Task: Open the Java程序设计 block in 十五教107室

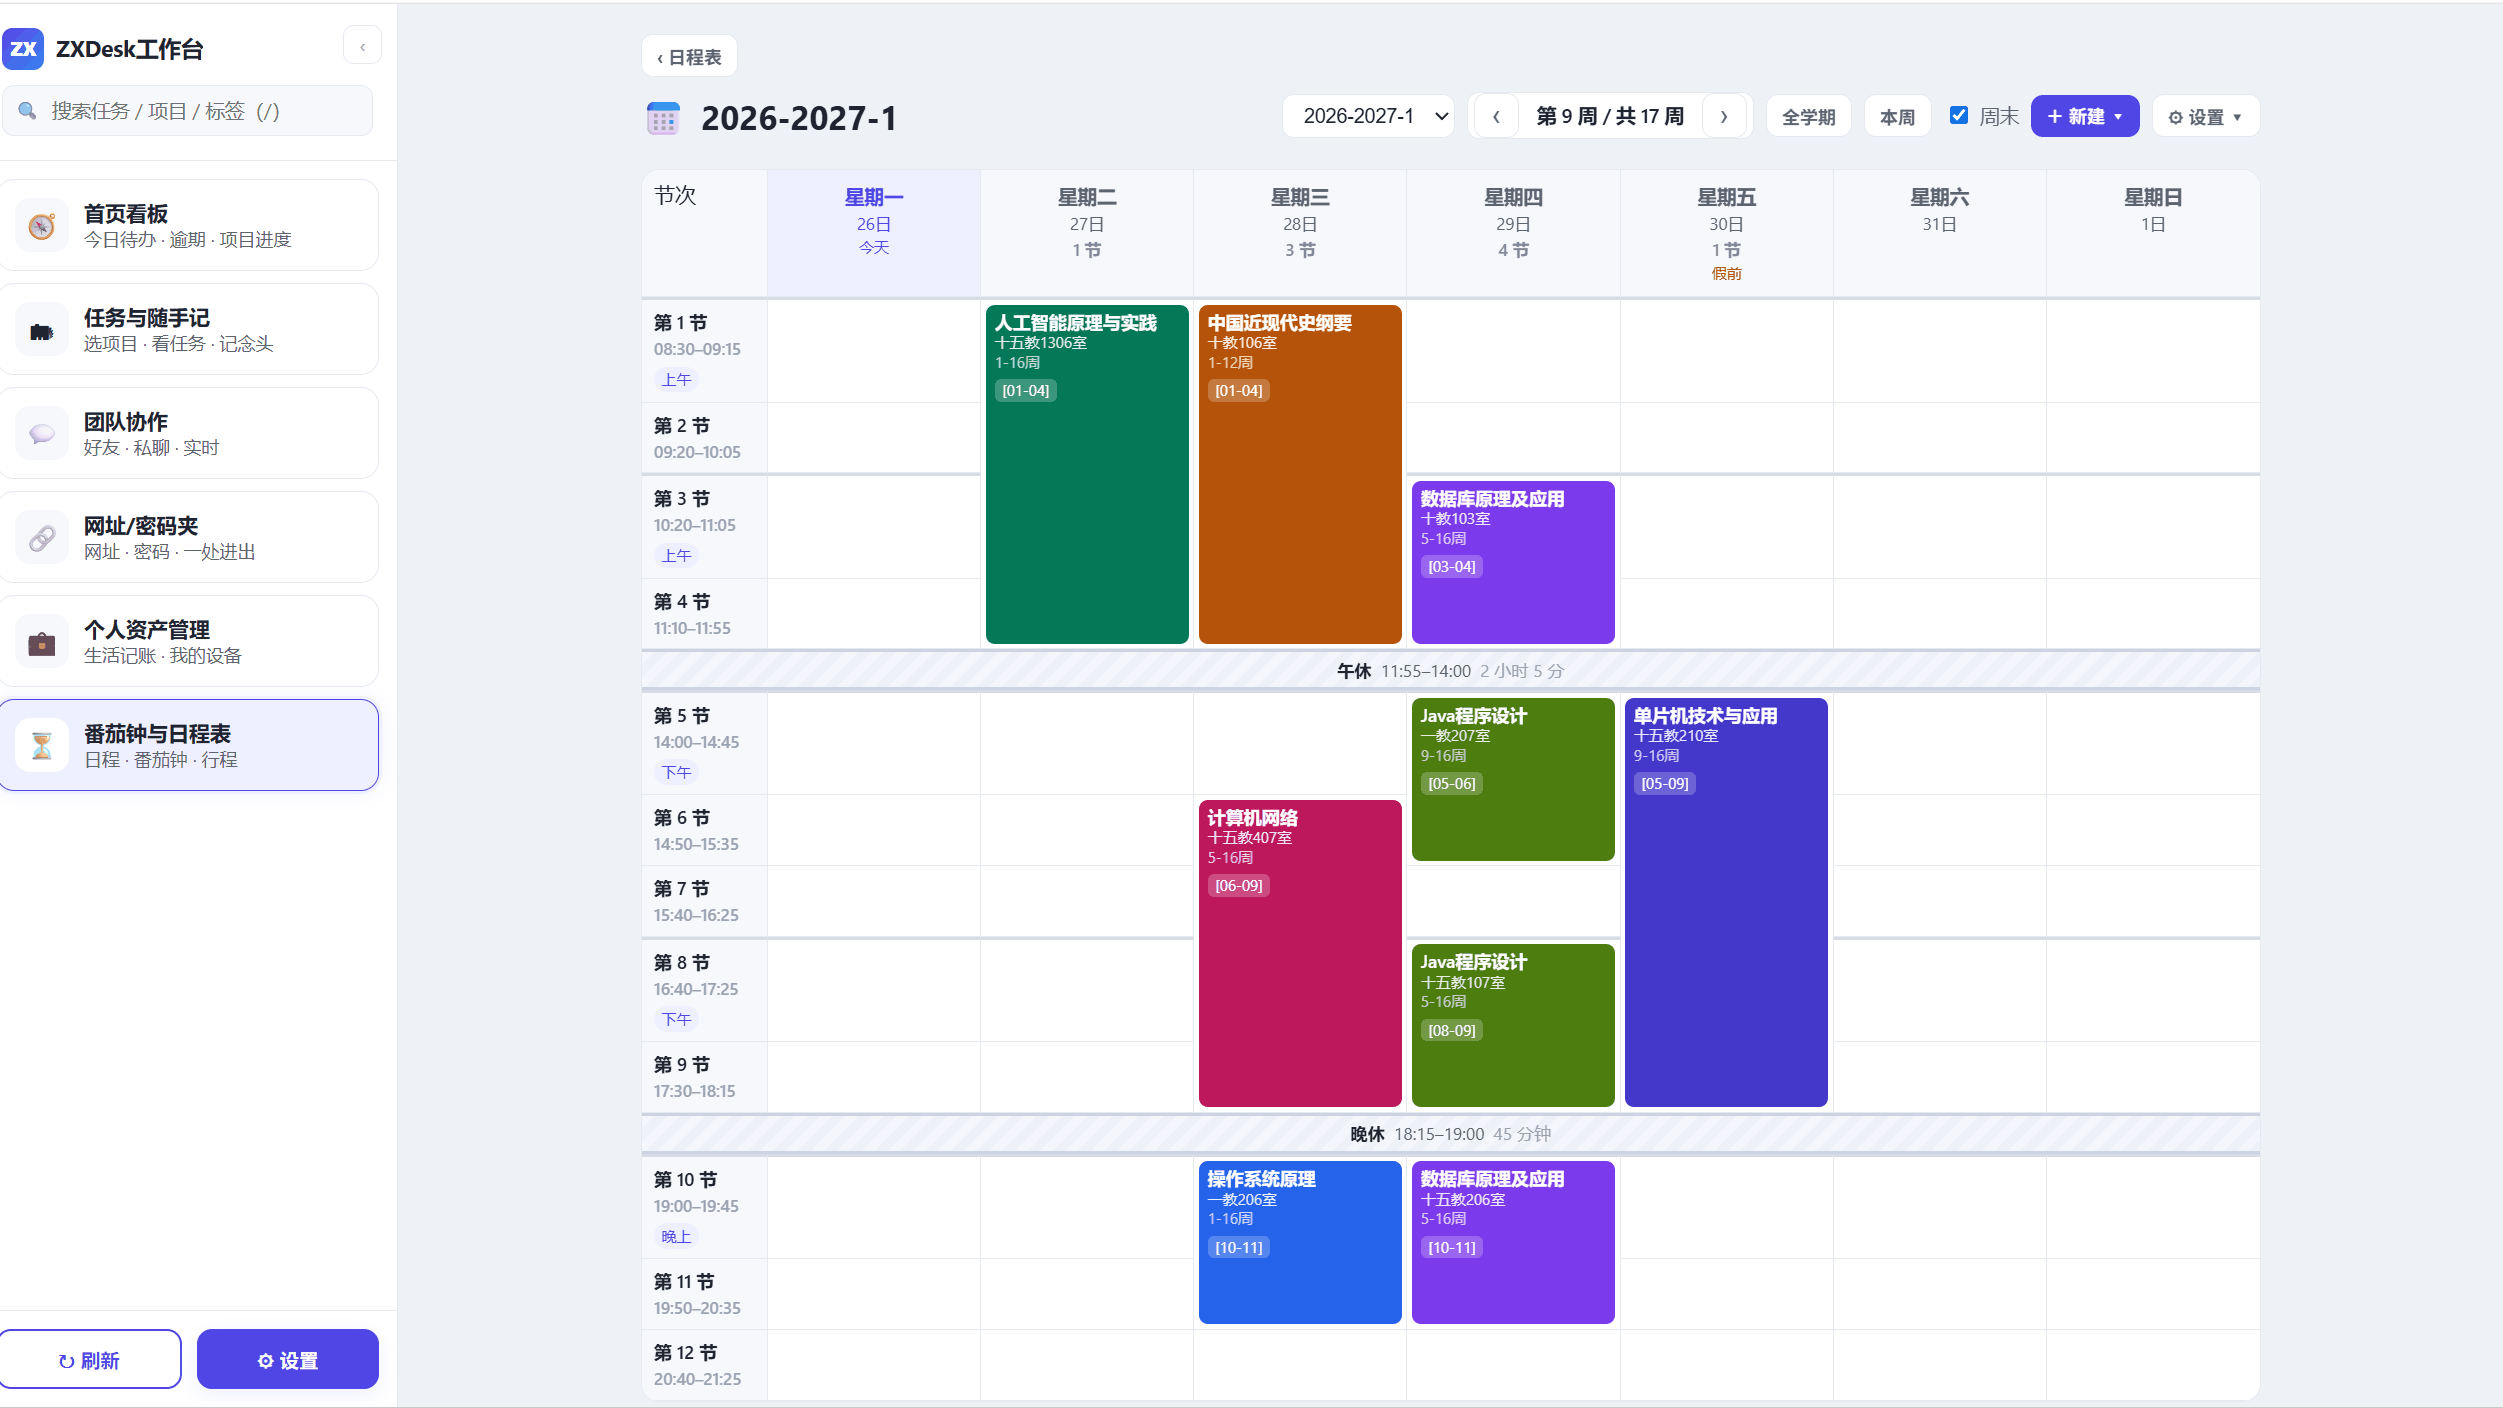Action: coord(1513,1025)
